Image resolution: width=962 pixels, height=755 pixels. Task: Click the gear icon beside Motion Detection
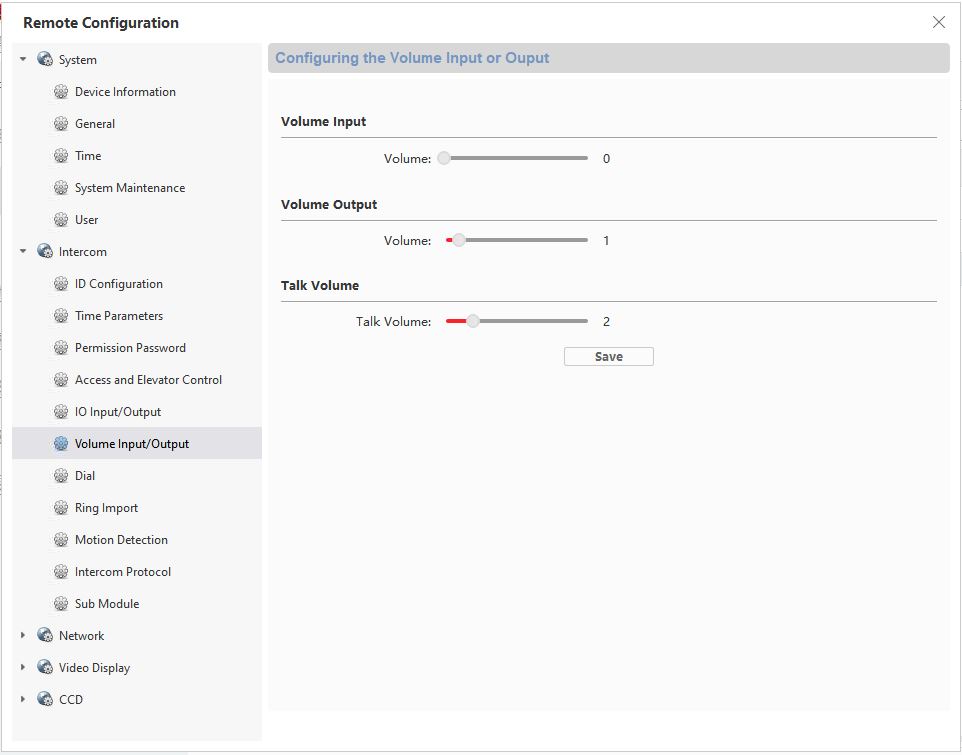[x=61, y=540]
